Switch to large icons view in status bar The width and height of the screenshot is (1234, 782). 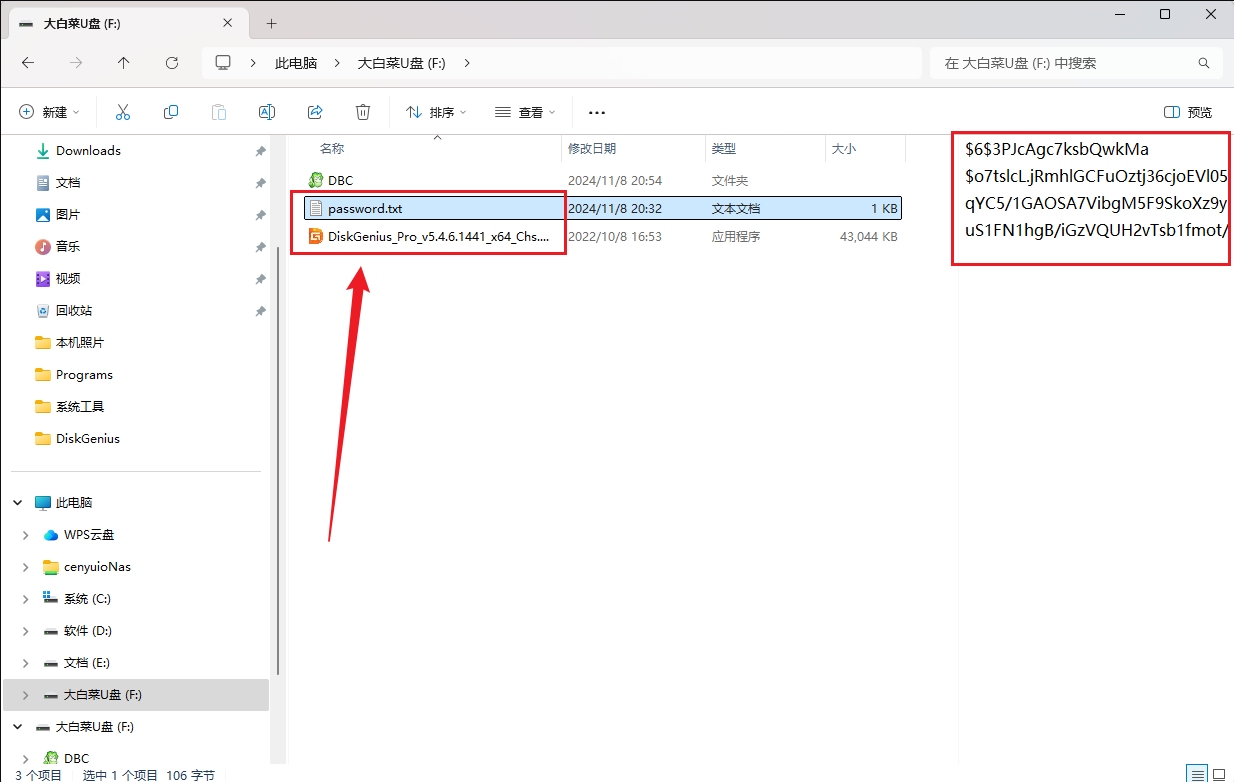pyautogui.click(x=1218, y=774)
